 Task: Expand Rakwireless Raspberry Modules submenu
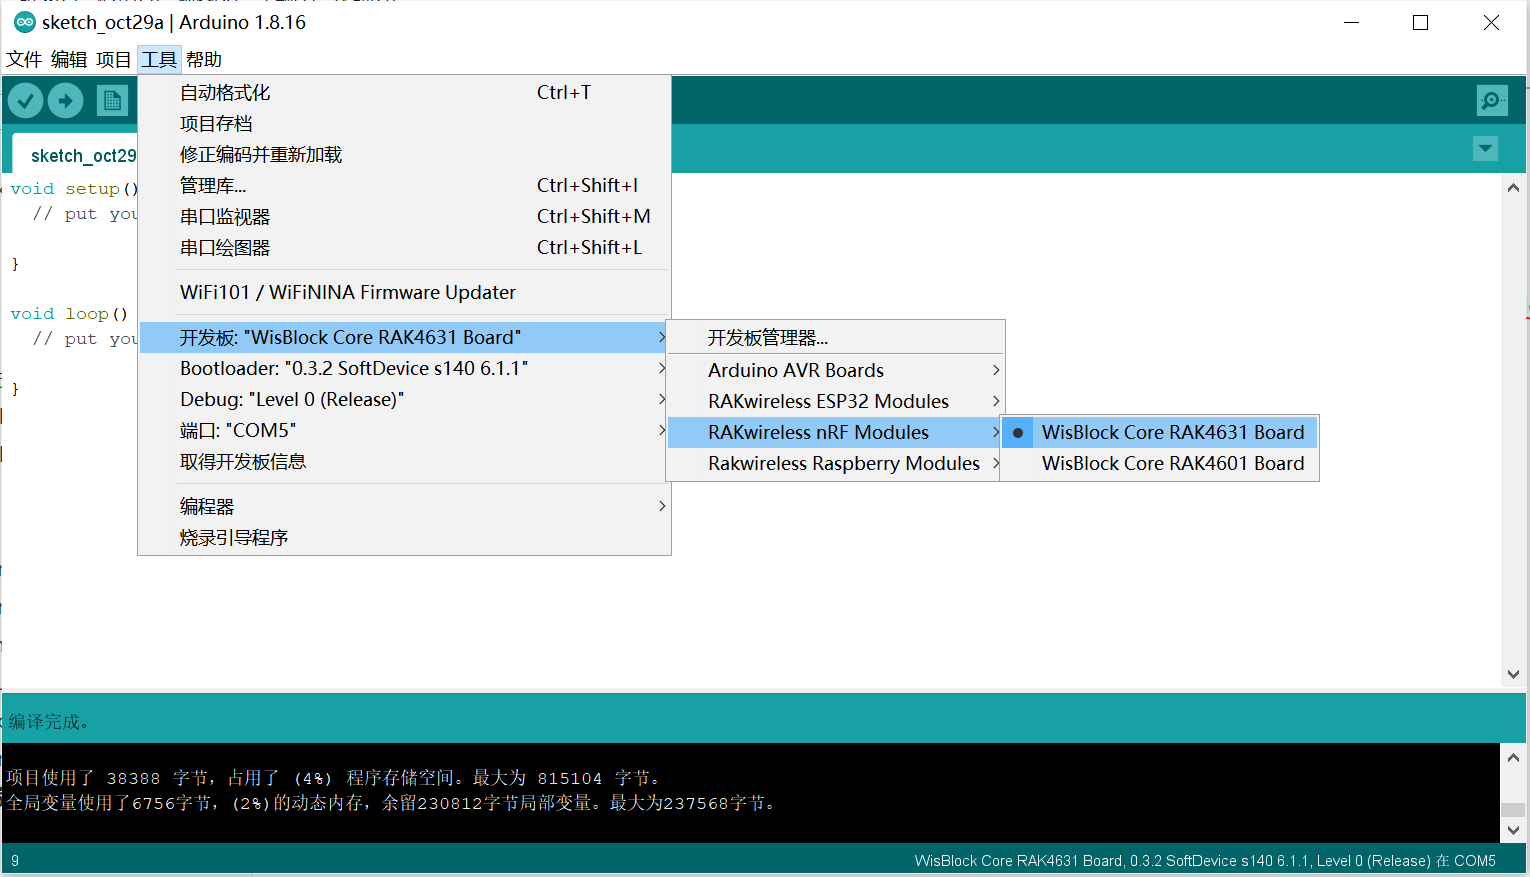click(835, 463)
